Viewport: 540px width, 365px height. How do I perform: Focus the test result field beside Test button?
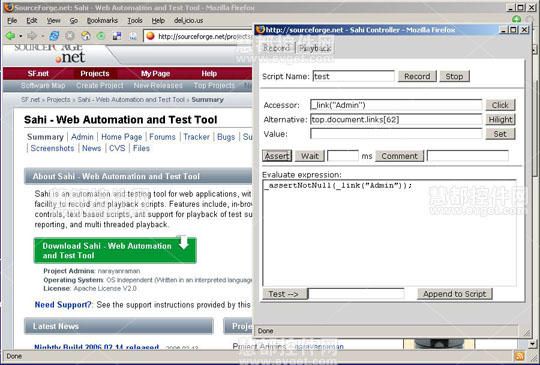(356, 294)
